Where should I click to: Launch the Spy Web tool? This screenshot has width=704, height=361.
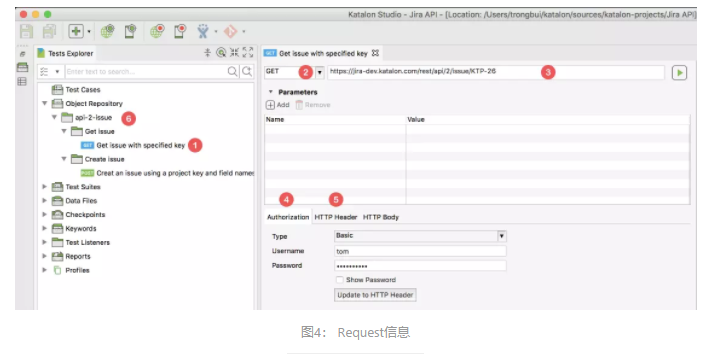coord(107,31)
